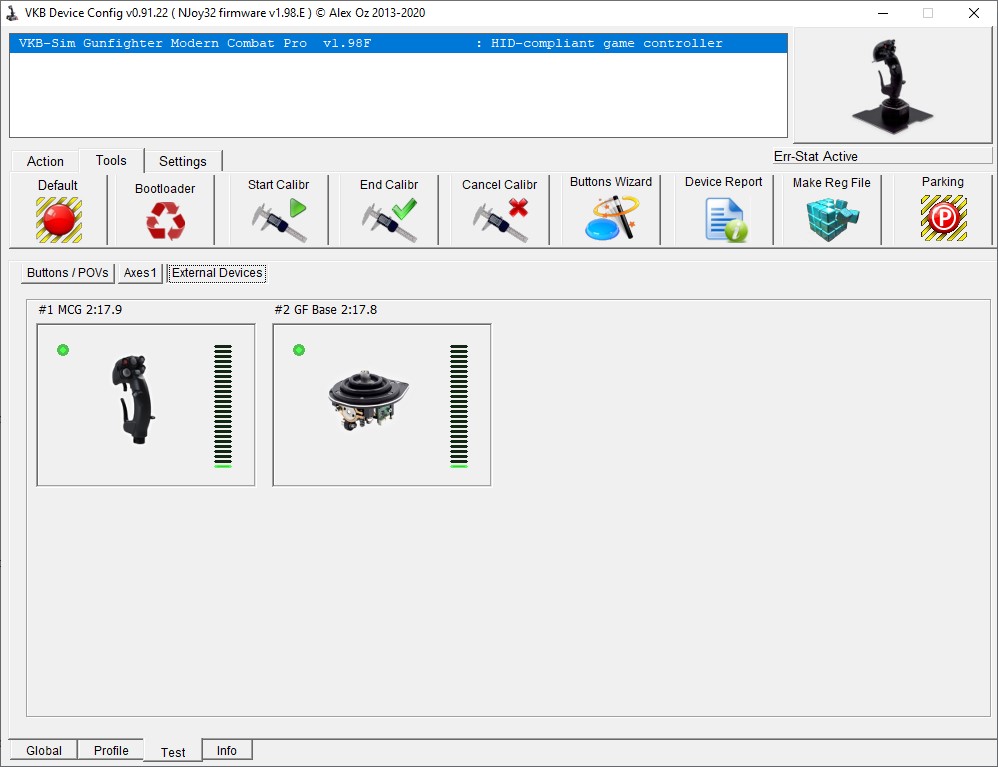Open the Bootloader recycle icon
The width and height of the screenshot is (998, 767).
tap(165, 221)
